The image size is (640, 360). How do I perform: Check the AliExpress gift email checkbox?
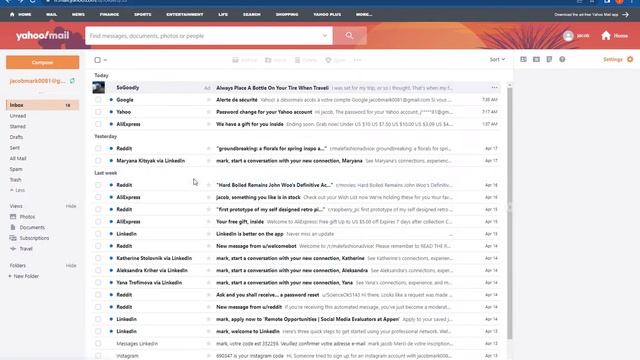tap(98, 124)
